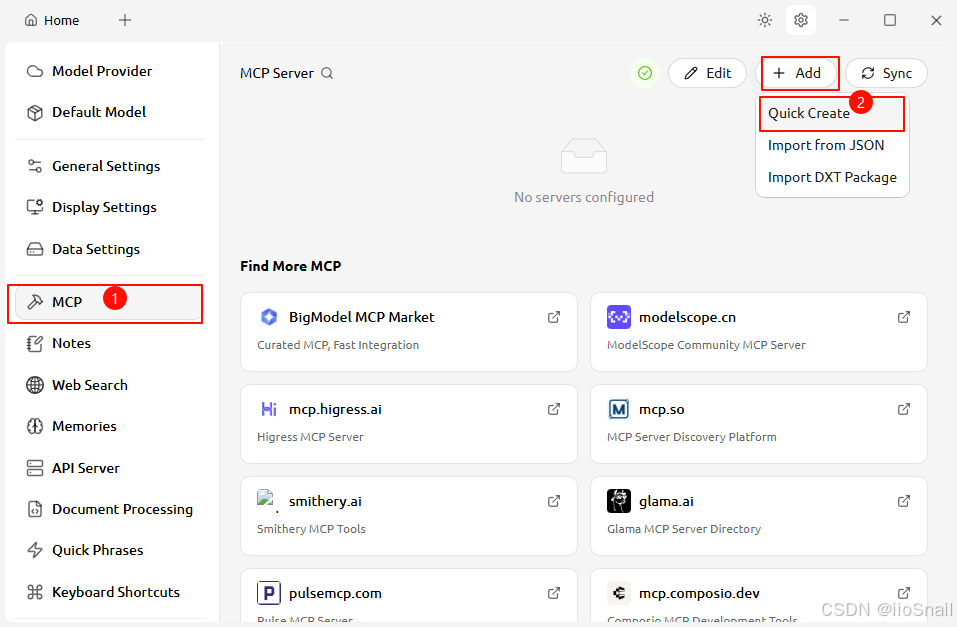Screen dimensions: 957x627
Task: Open the mcp.higress.ai card
Action: [409, 424]
